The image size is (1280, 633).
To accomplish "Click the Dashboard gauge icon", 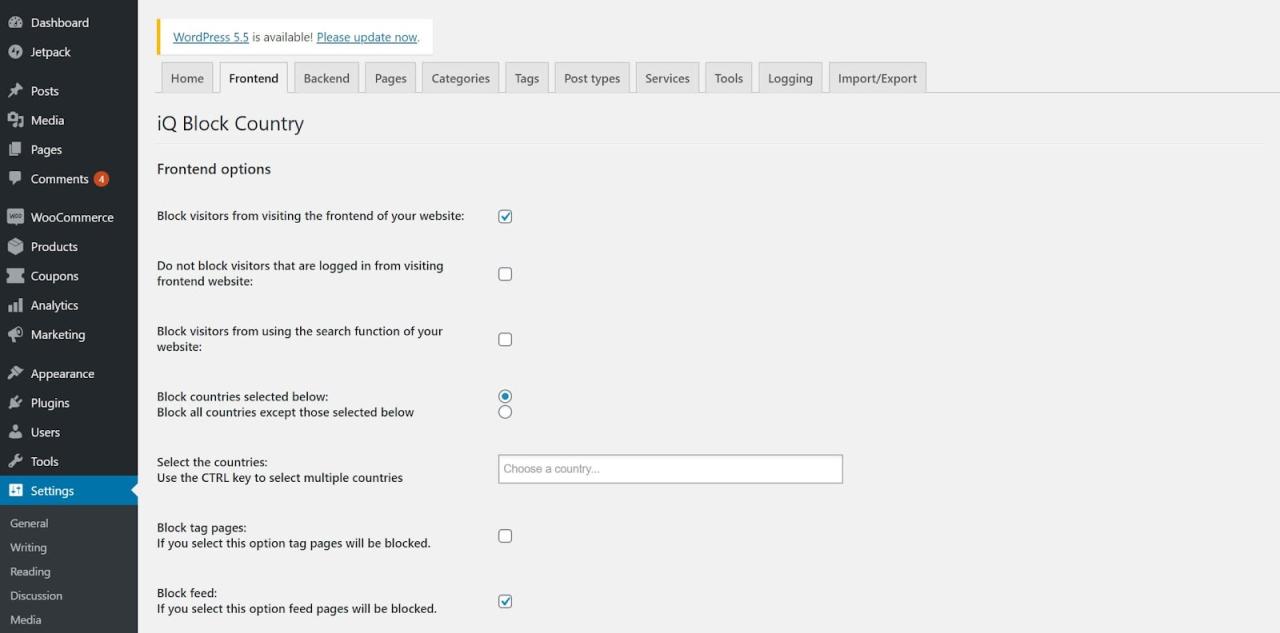I will (15, 22).
